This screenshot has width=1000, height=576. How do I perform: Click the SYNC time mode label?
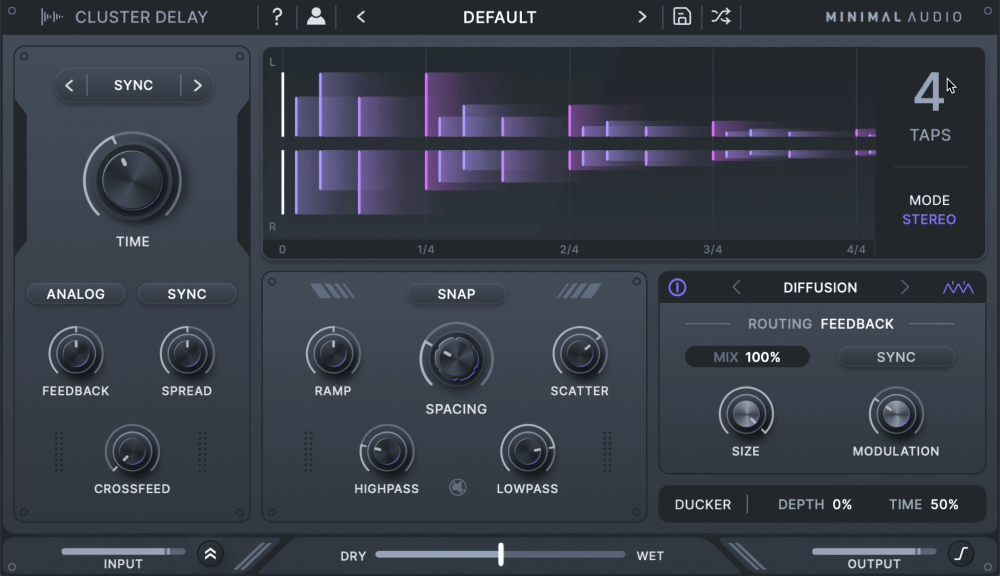[133, 85]
